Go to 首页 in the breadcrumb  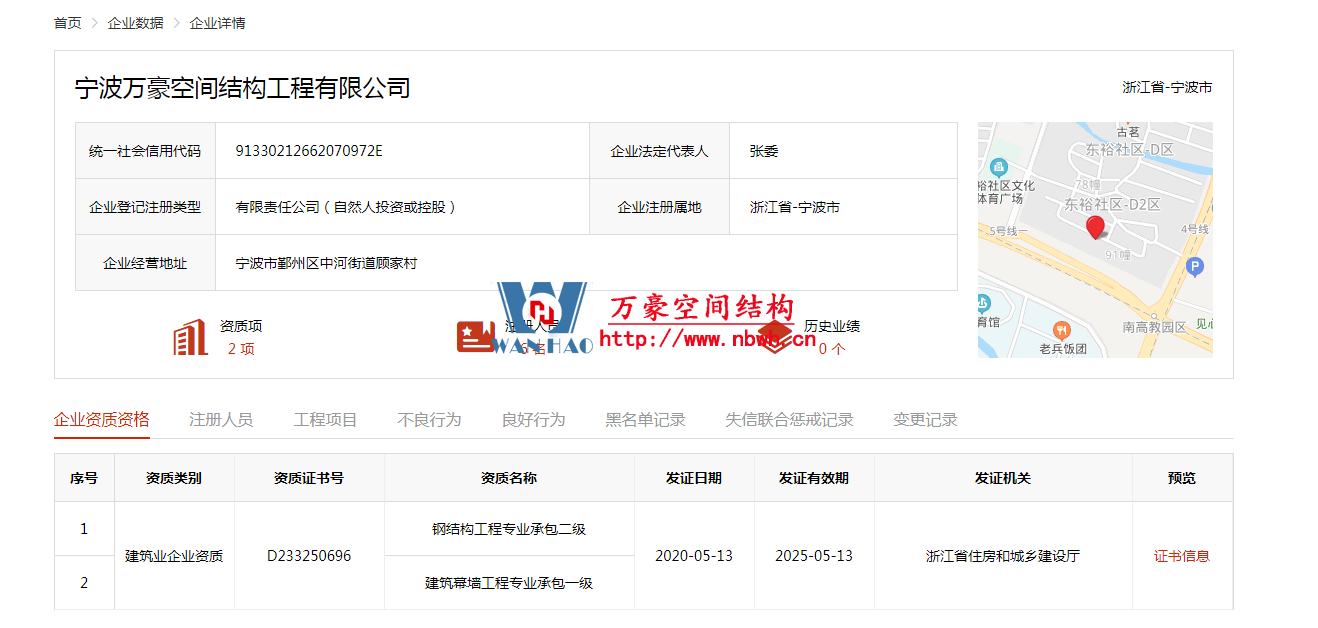click(x=68, y=23)
